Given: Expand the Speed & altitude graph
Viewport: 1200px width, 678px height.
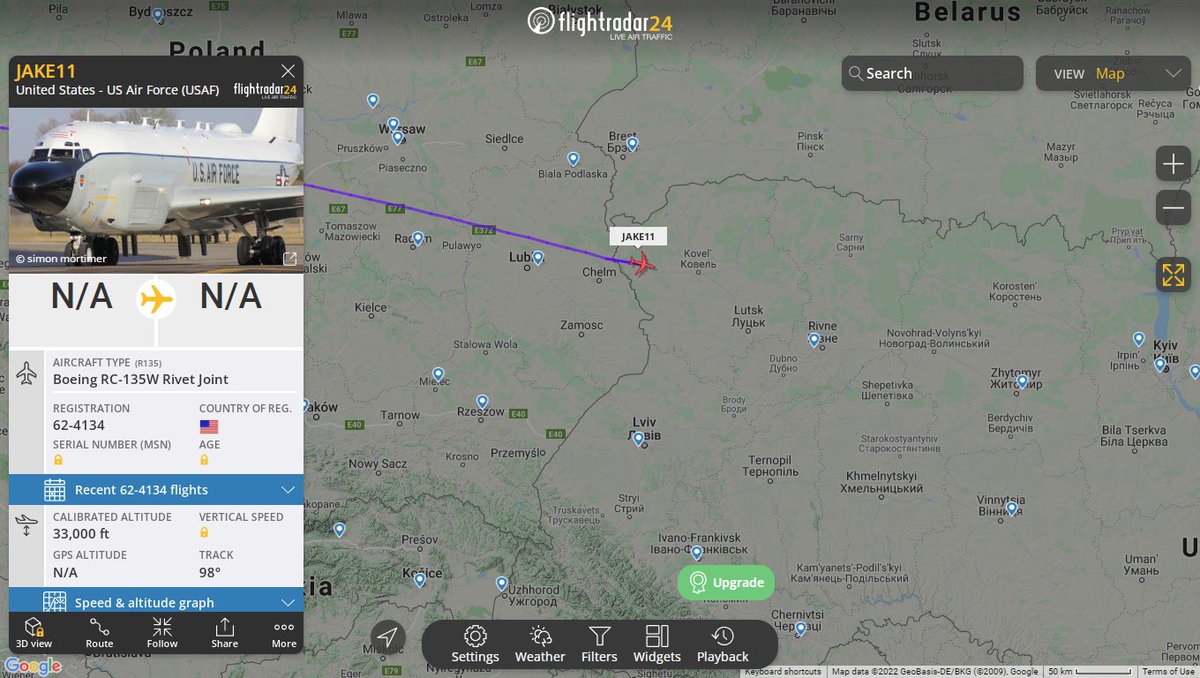Looking at the screenshot, I should [156, 602].
